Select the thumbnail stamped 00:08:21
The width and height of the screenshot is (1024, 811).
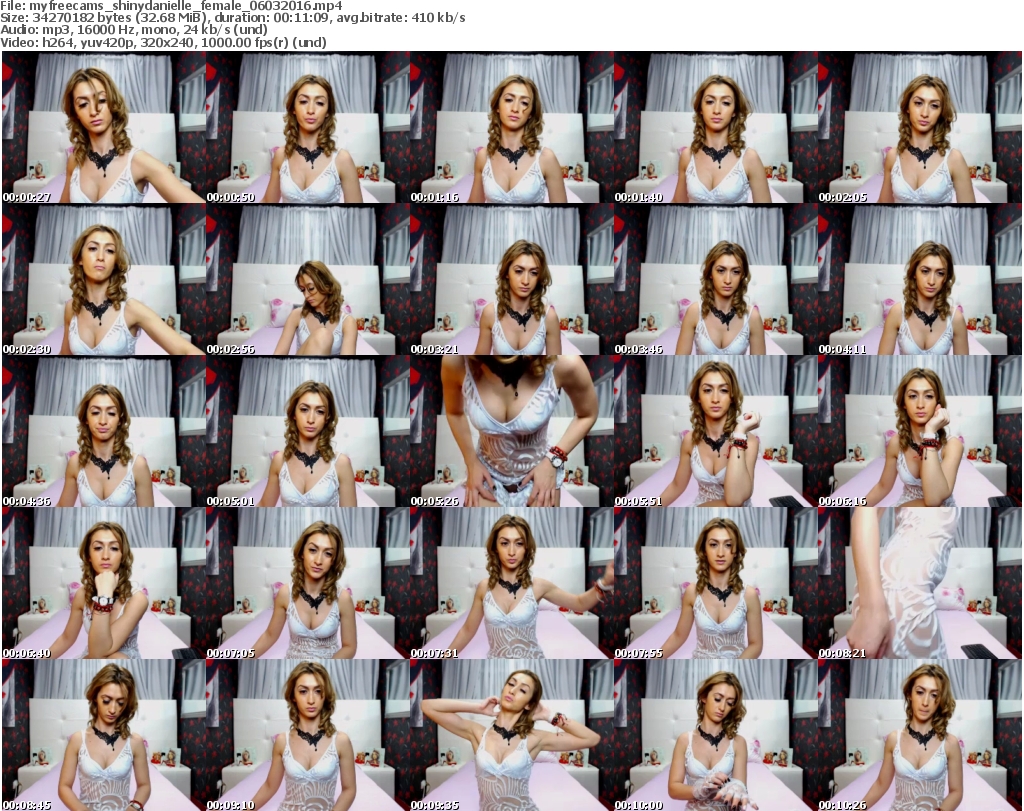click(x=920, y=583)
